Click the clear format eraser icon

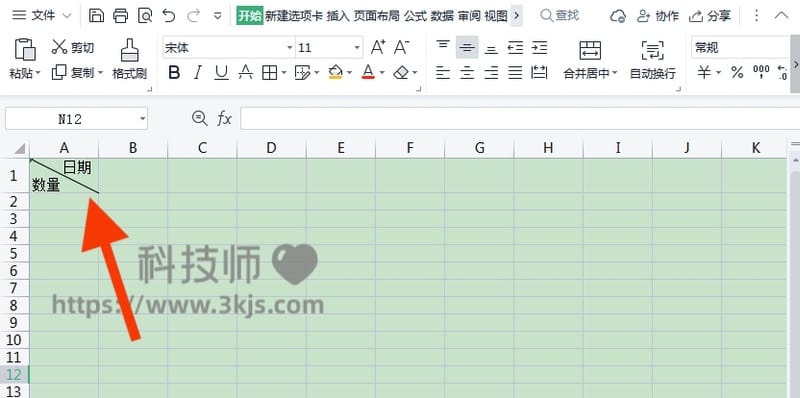(402, 73)
